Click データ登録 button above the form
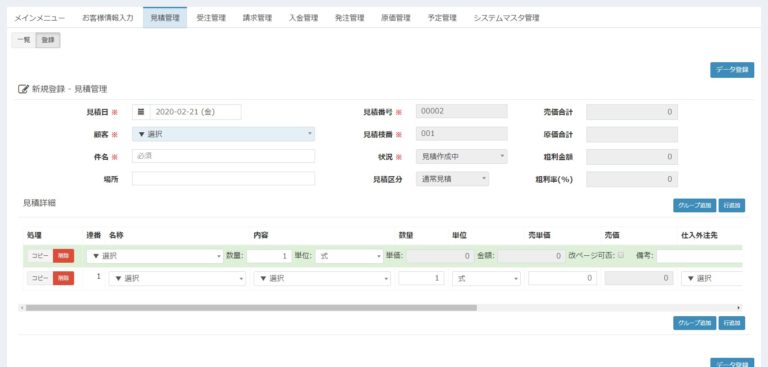This screenshot has height=367, width=768. 732,70
